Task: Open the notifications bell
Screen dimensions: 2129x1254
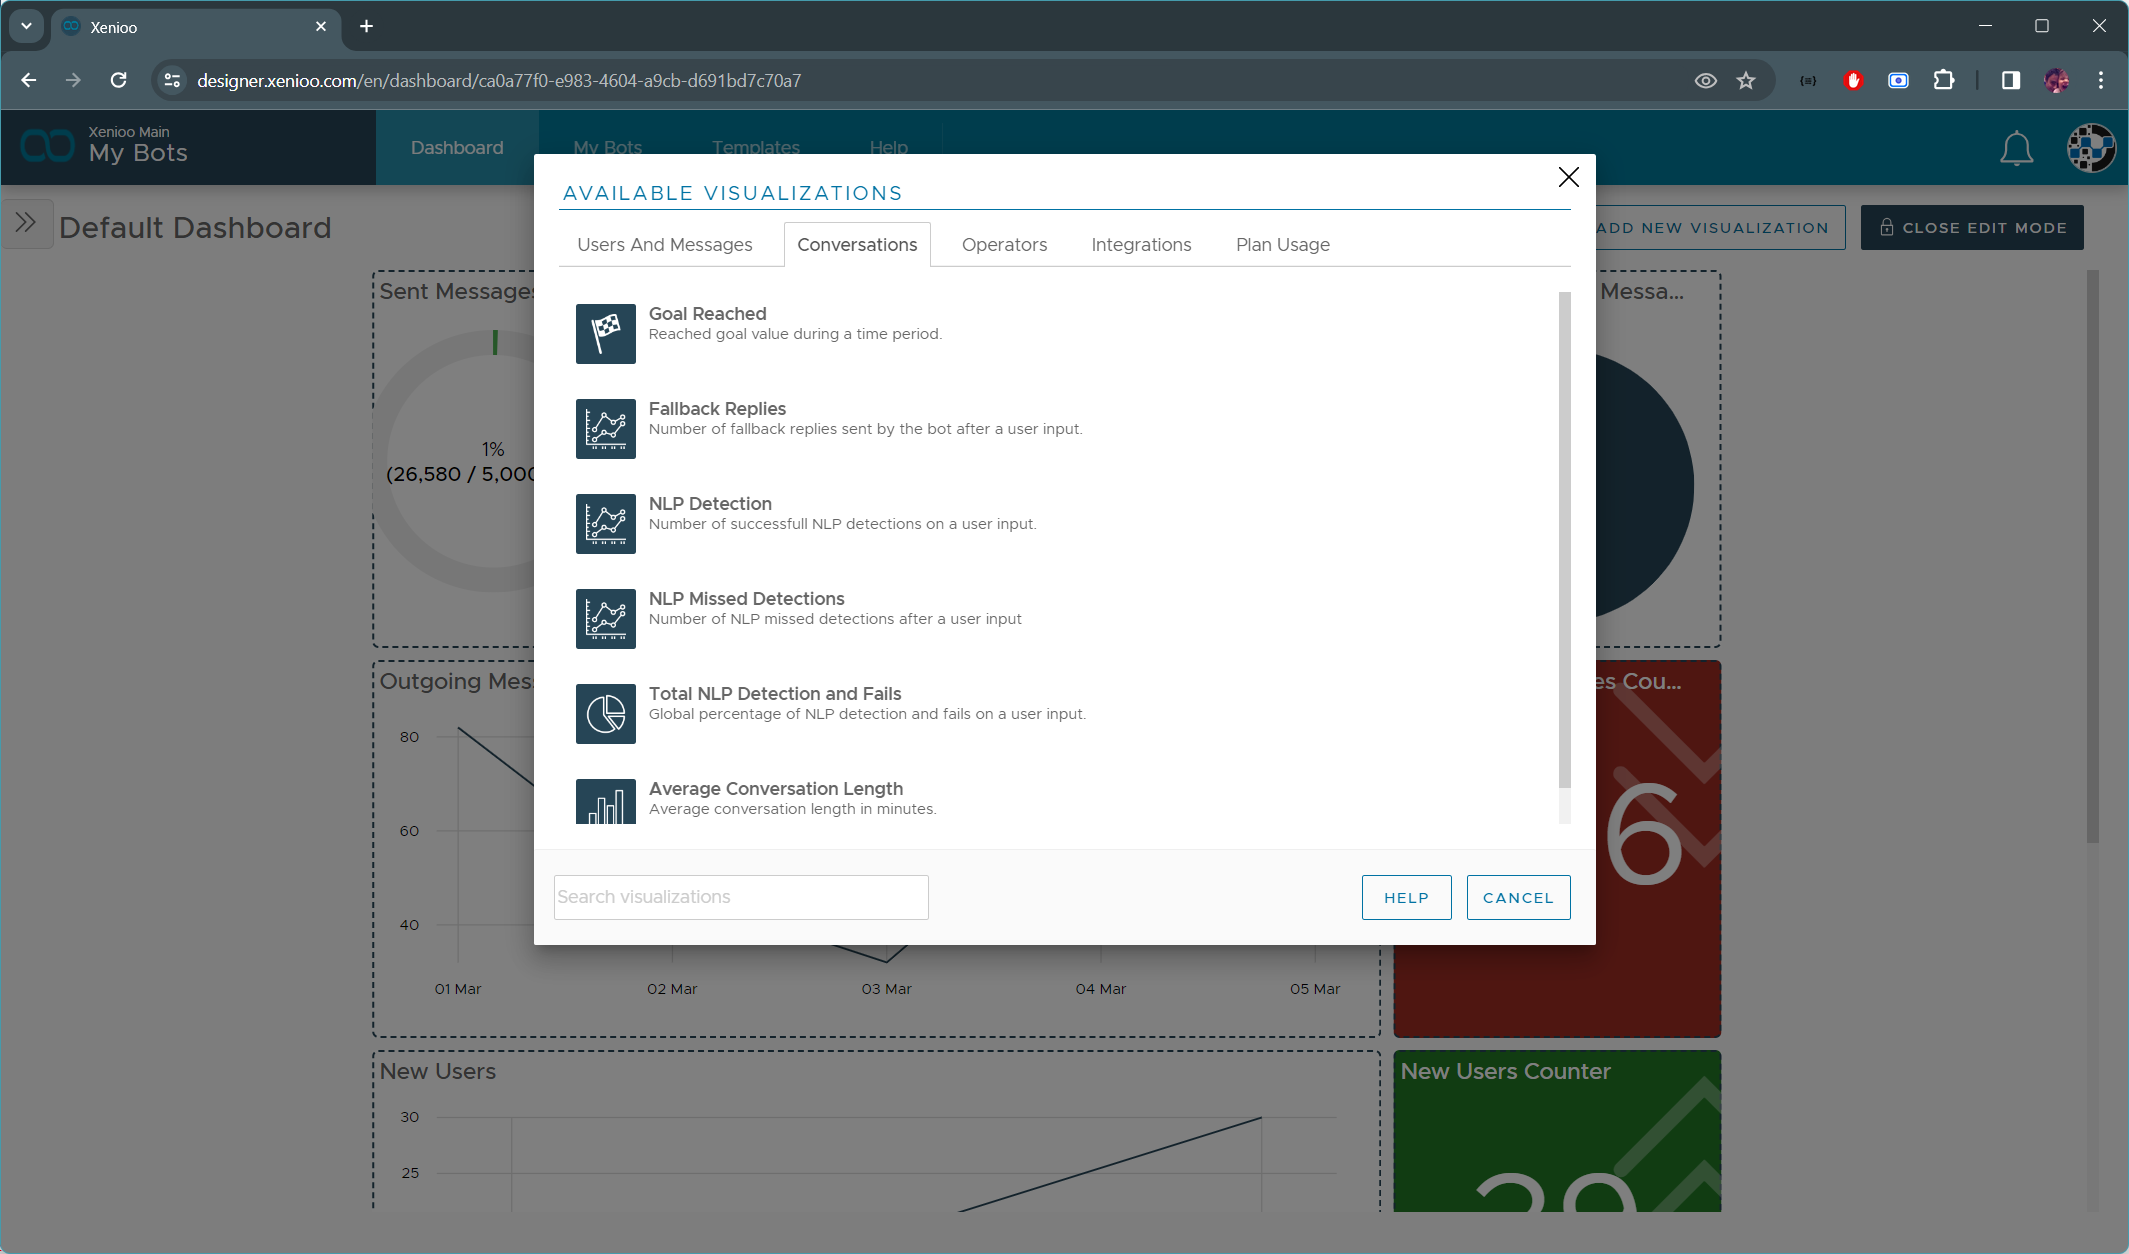Action: point(2016,148)
